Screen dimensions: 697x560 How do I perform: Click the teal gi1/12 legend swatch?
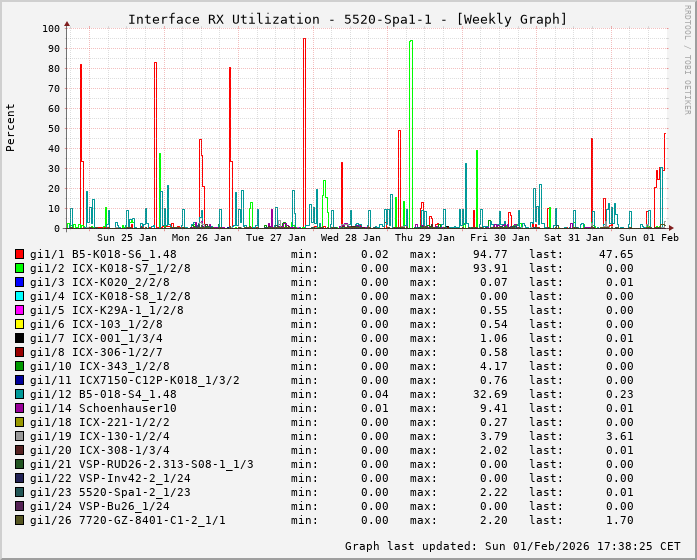[x=19, y=394]
